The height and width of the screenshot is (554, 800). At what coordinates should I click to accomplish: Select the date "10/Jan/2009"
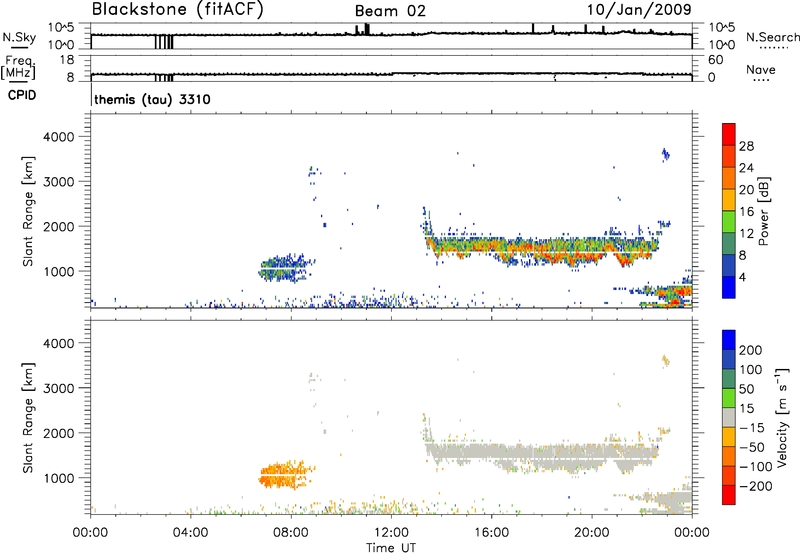point(639,9)
